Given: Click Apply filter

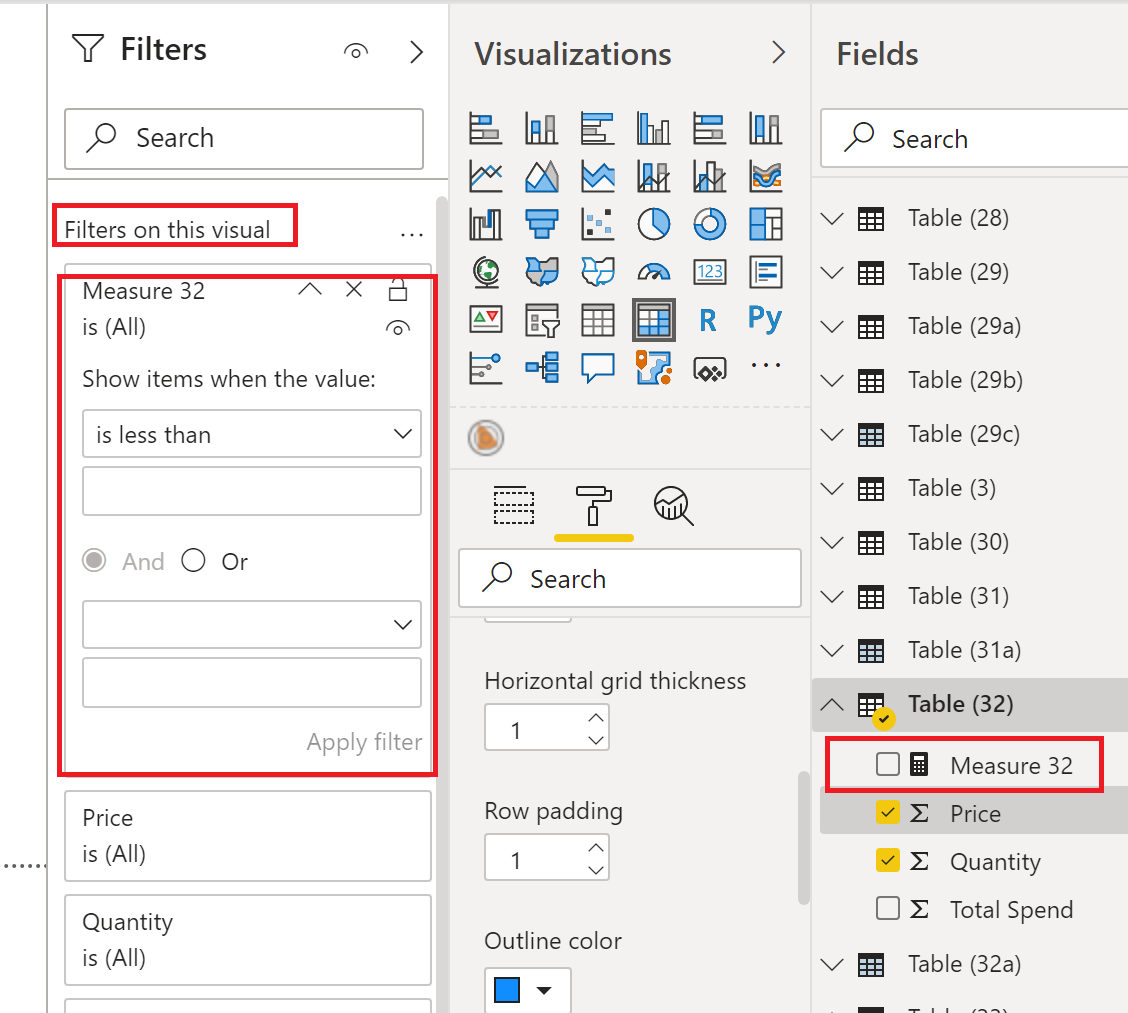Looking at the screenshot, I should (364, 742).
